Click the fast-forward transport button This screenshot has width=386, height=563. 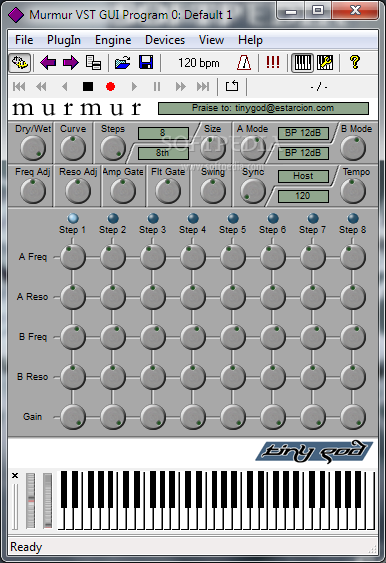[x=181, y=87]
